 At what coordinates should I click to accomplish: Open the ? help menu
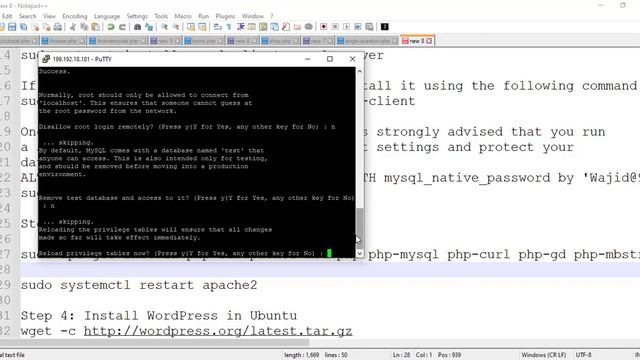tap(272, 16)
